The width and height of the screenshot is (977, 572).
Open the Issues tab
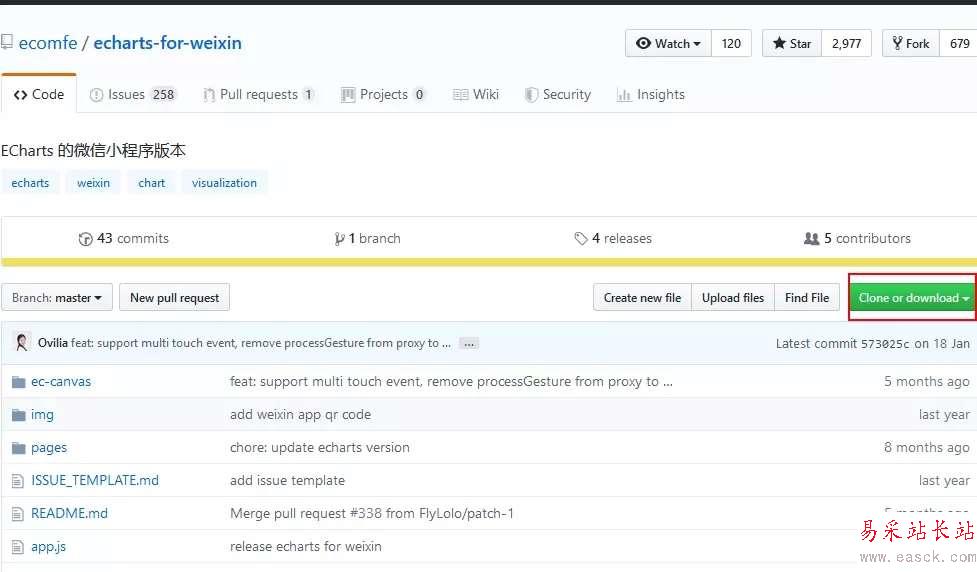click(x=133, y=95)
